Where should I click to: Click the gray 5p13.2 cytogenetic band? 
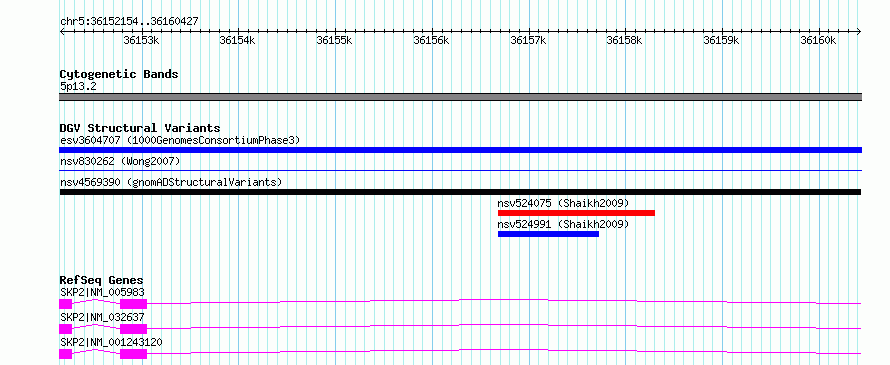coord(460,97)
